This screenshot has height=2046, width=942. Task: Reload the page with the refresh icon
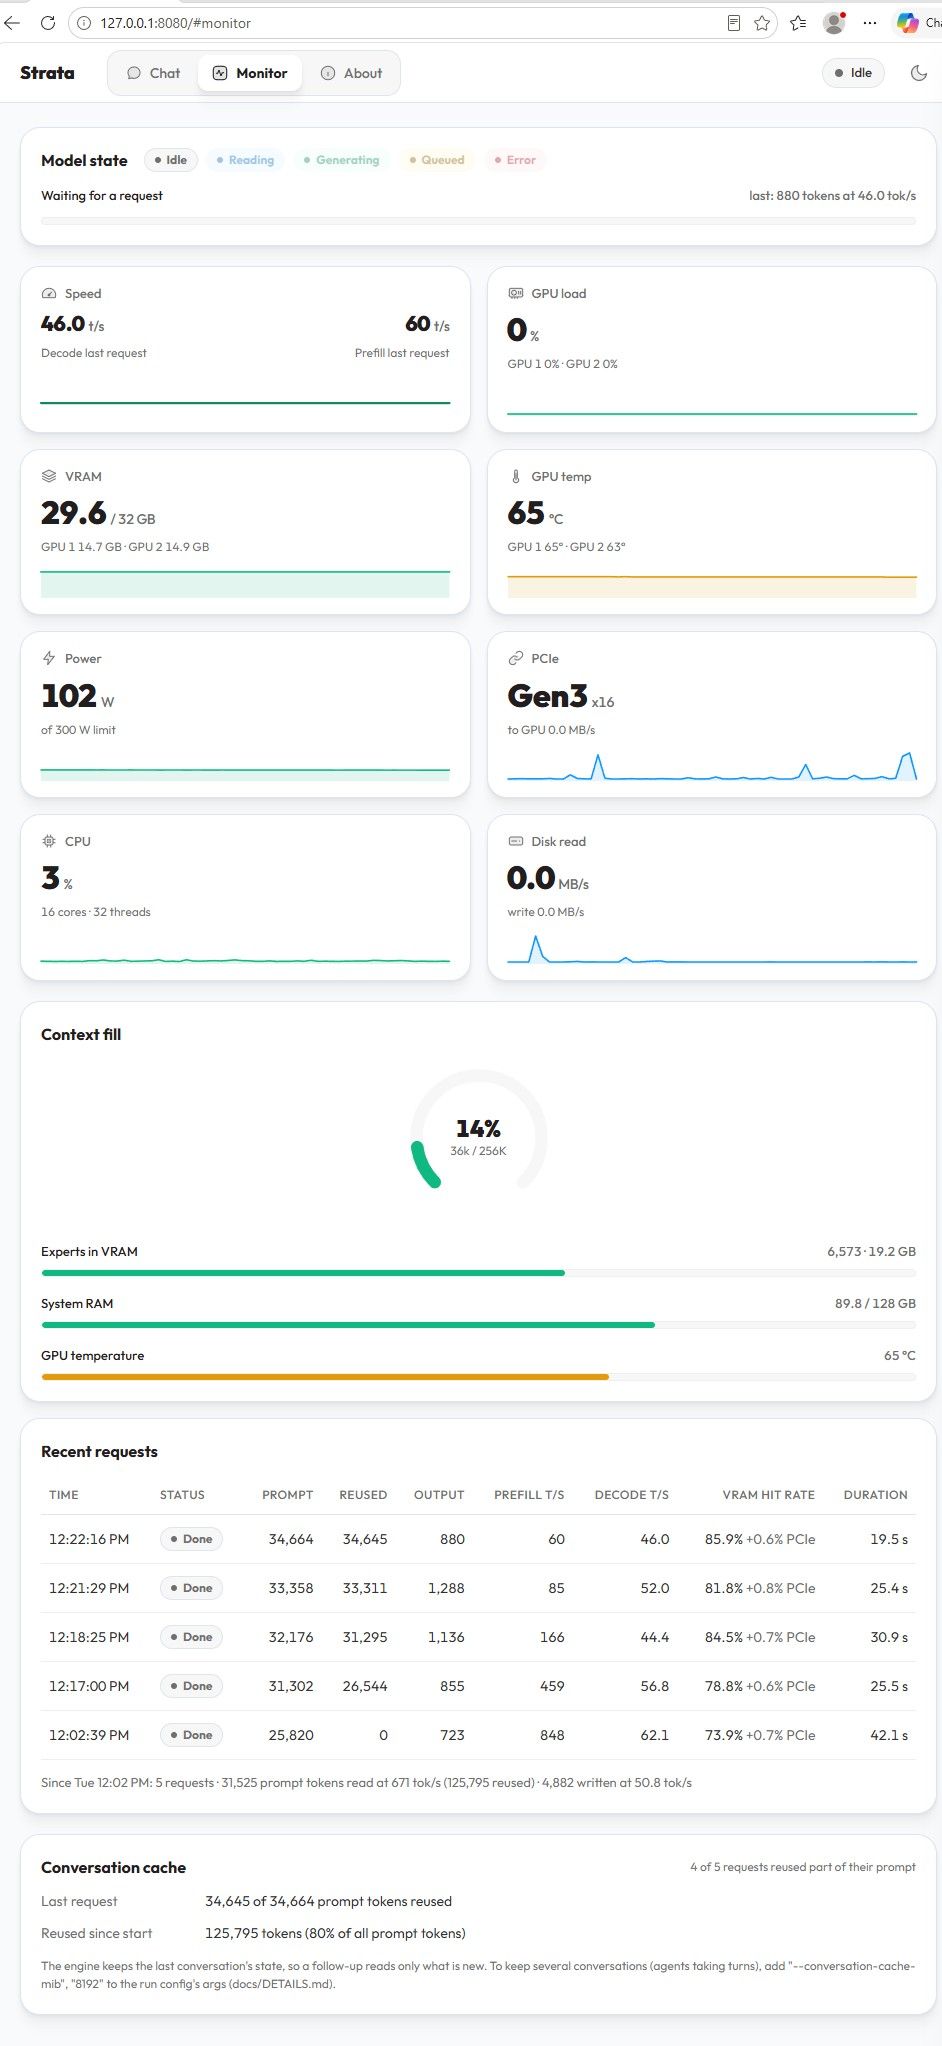48,22
